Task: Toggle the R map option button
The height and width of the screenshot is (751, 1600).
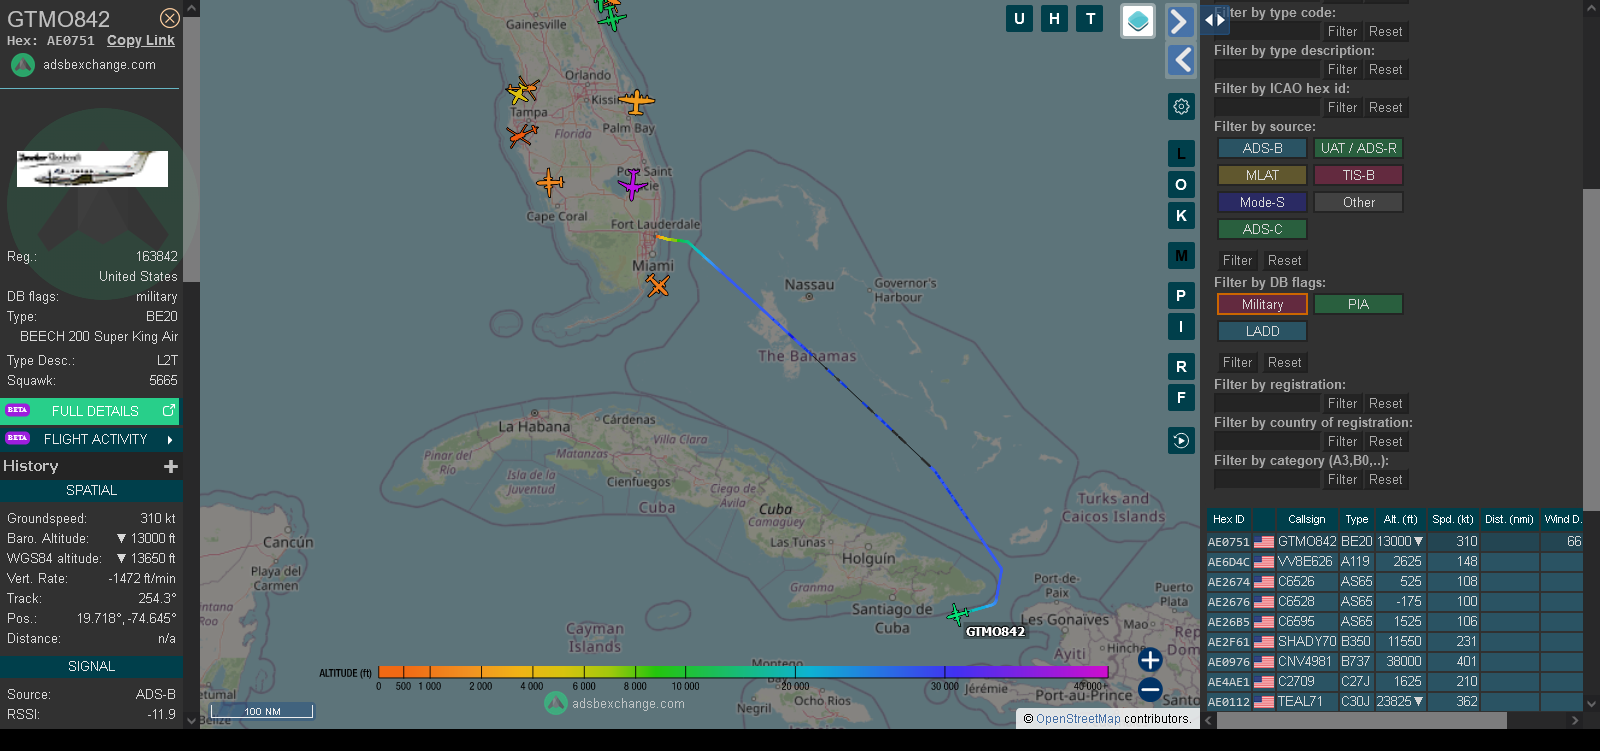Action: pos(1181,367)
